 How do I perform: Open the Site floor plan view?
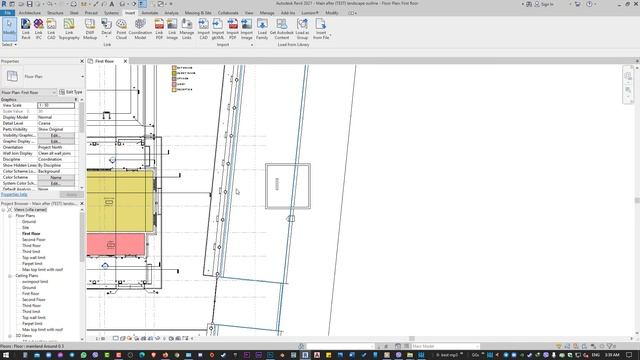(x=25, y=228)
